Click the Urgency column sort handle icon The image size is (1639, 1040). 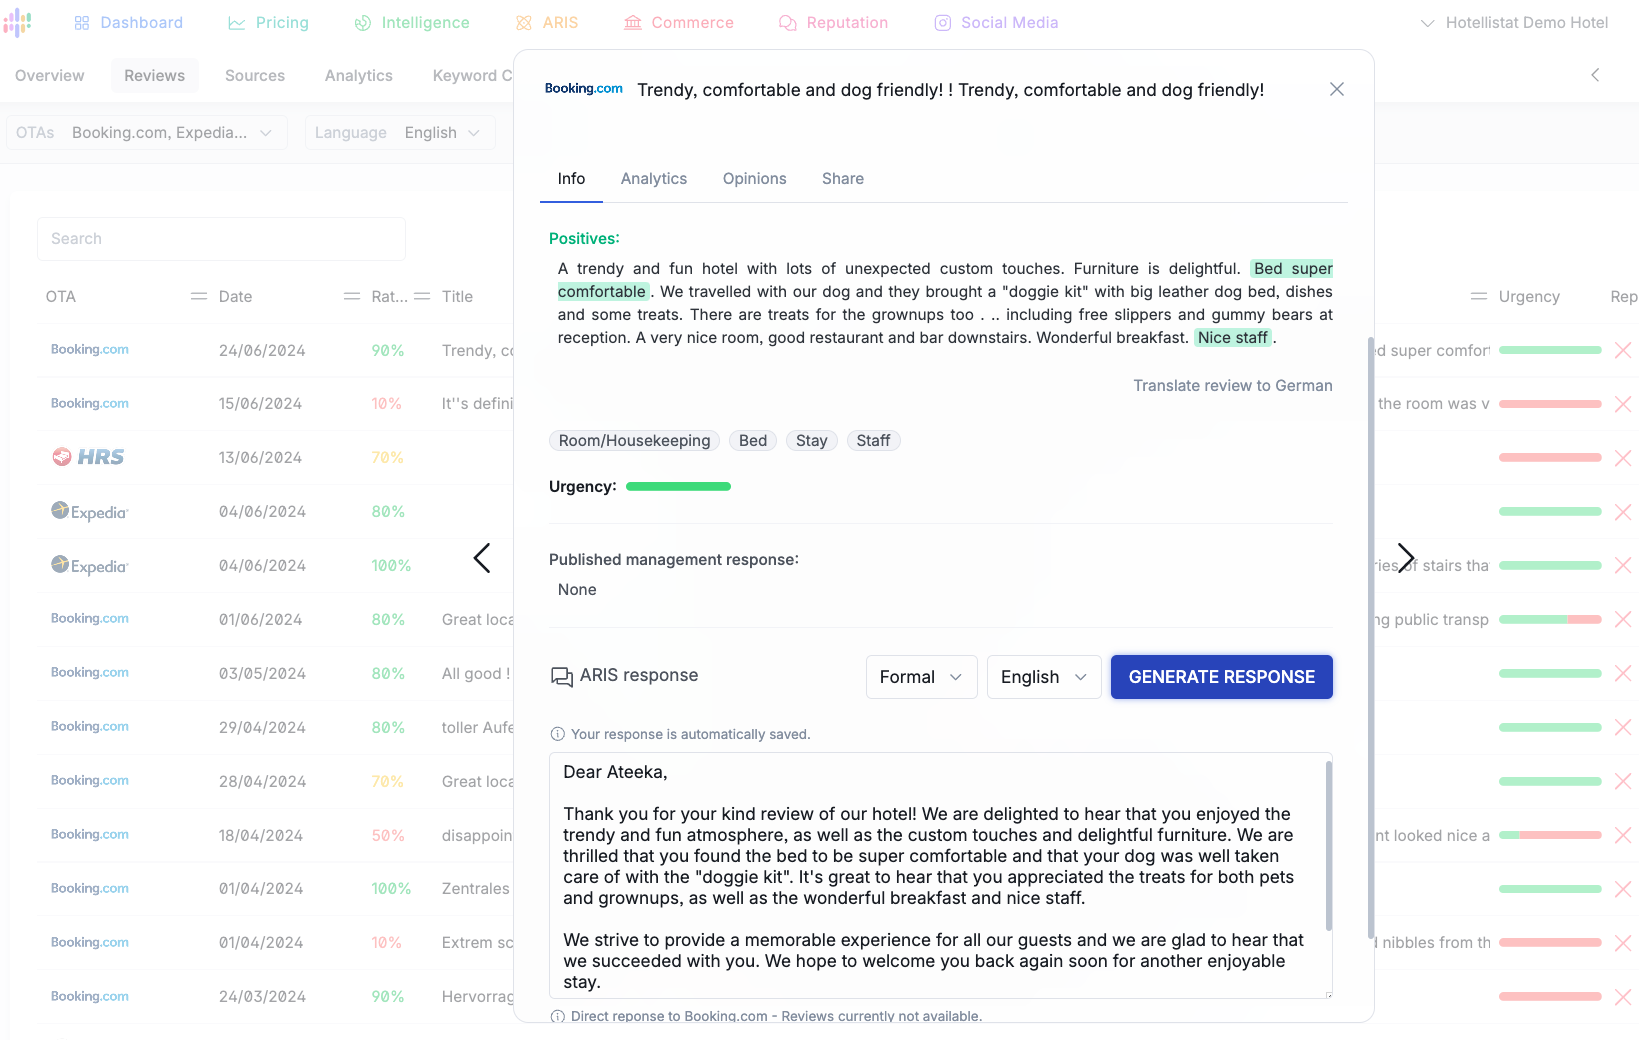[1479, 296]
